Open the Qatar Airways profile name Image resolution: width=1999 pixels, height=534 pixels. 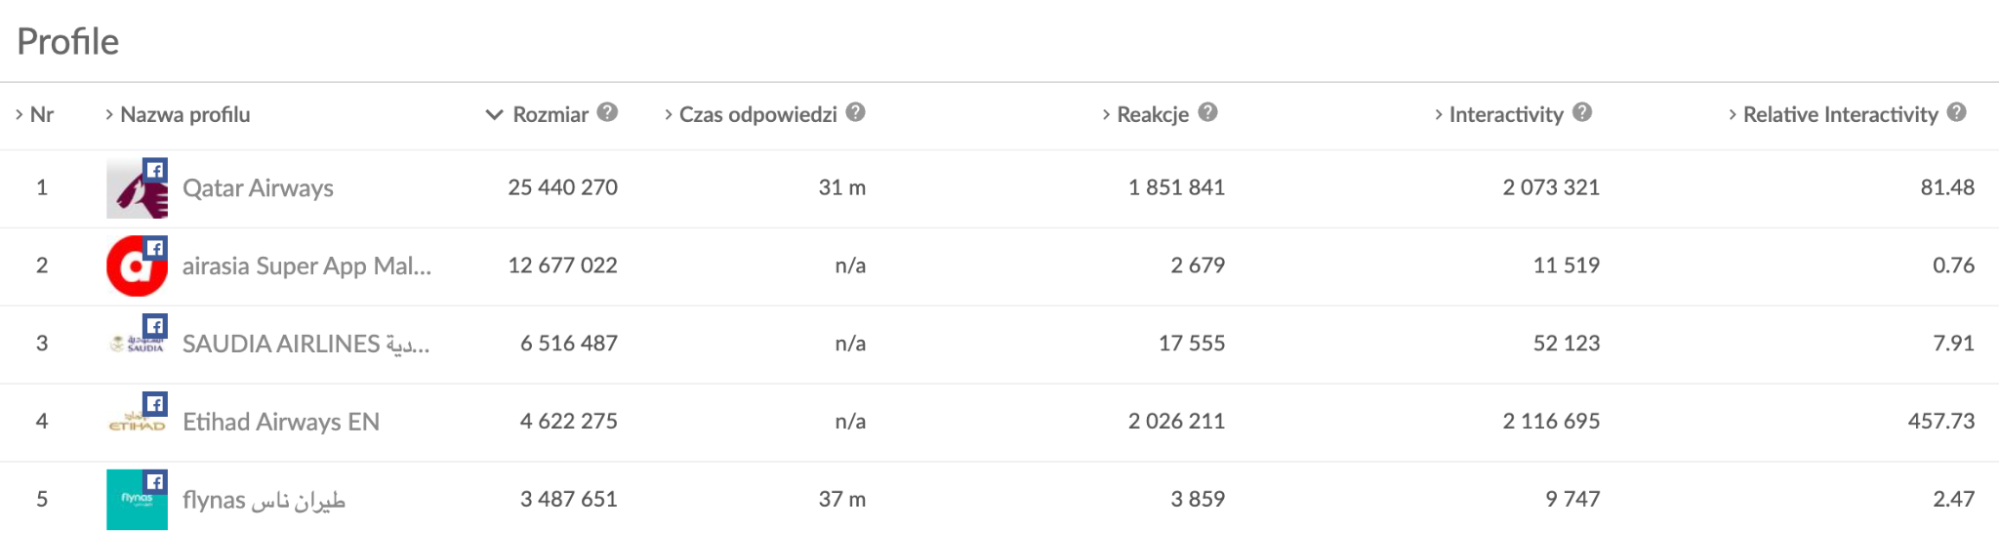point(258,188)
